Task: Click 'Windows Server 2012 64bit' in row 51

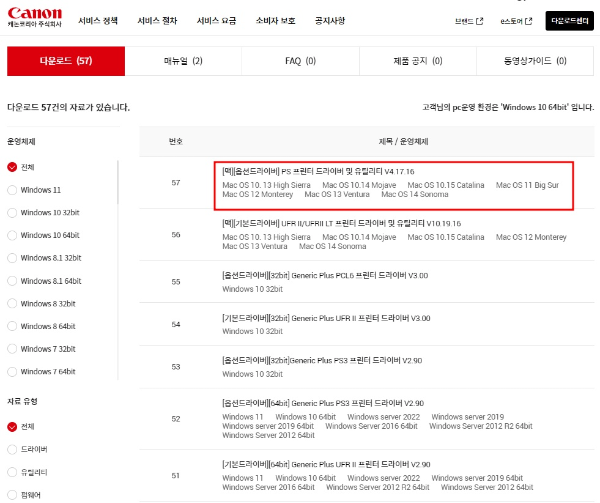Action: click(x=487, y=487)
